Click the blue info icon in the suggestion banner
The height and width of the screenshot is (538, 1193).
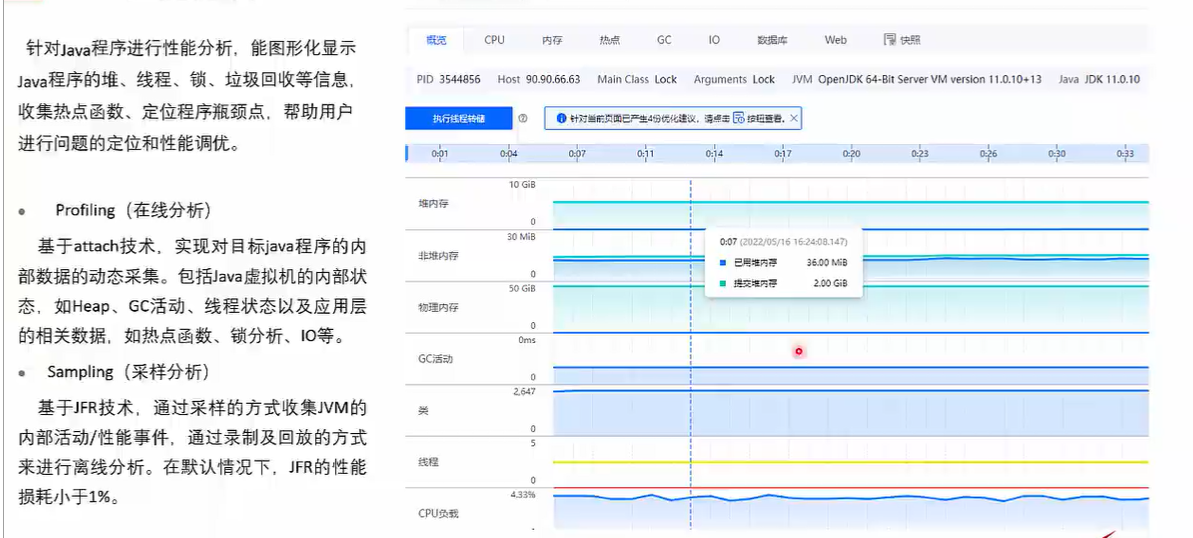tap(561, 119)
